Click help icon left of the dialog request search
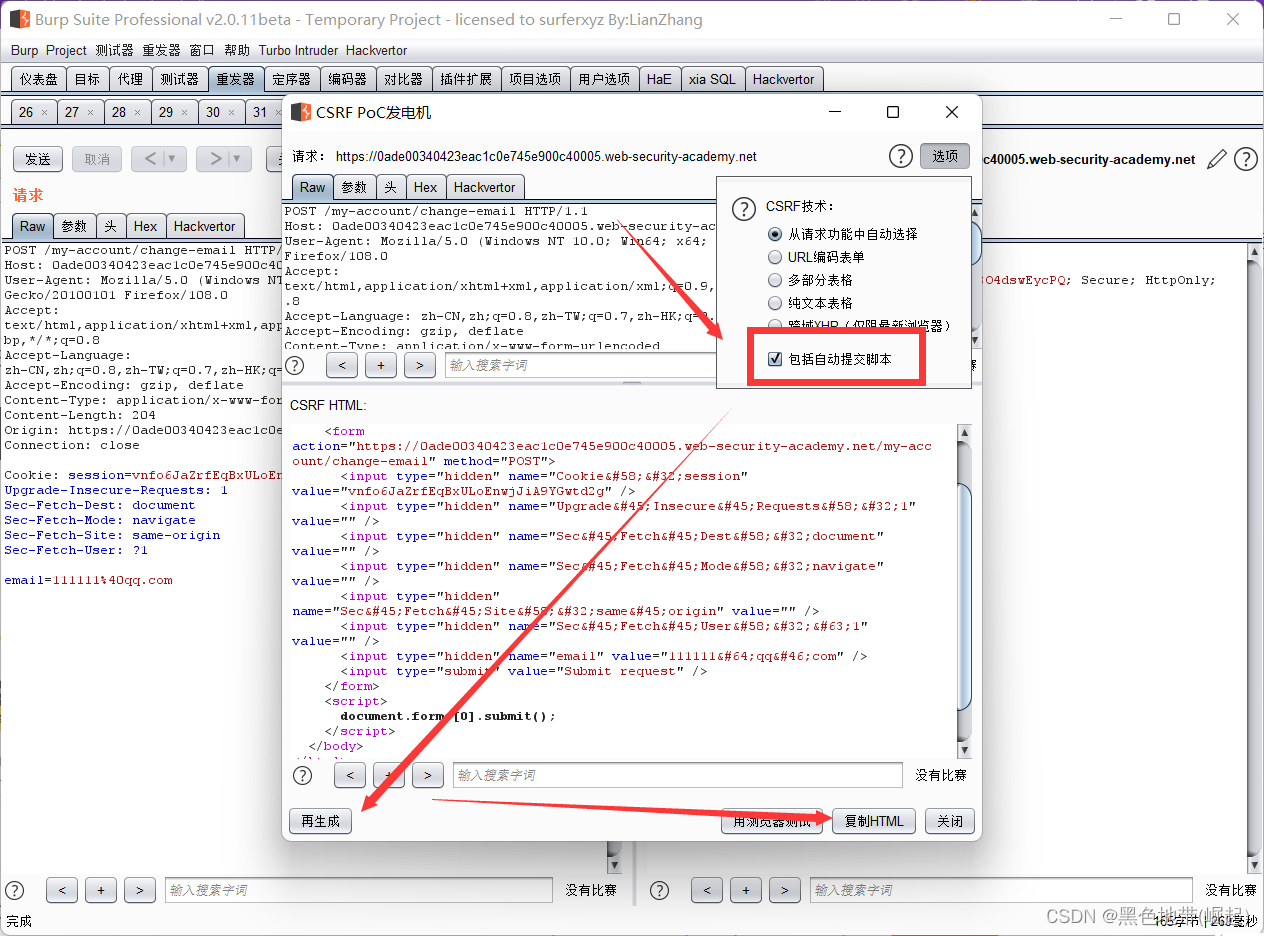The image size is (1264, 936). (295, 365)
